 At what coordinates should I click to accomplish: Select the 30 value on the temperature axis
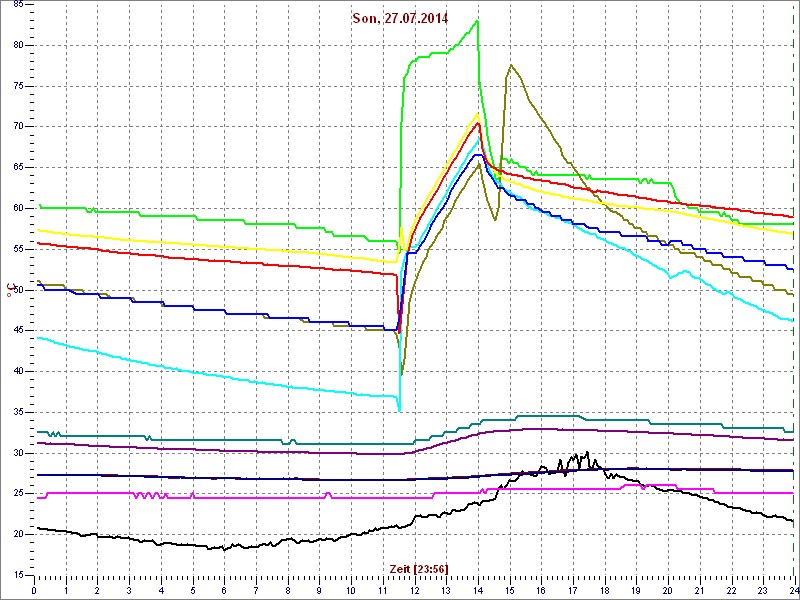point(18,453)
